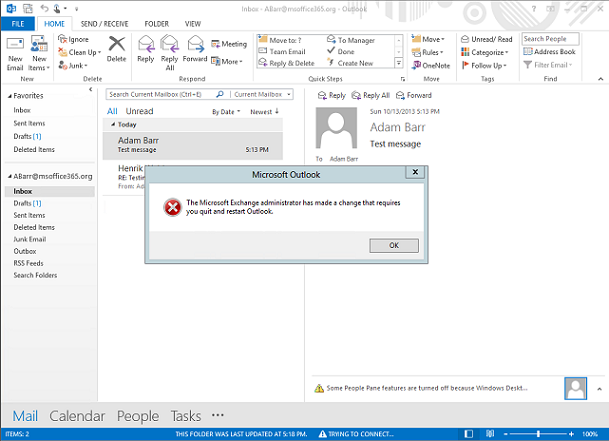Click the OneNote icon
This screenshot has width=609, height=441.
click(416, 65)
